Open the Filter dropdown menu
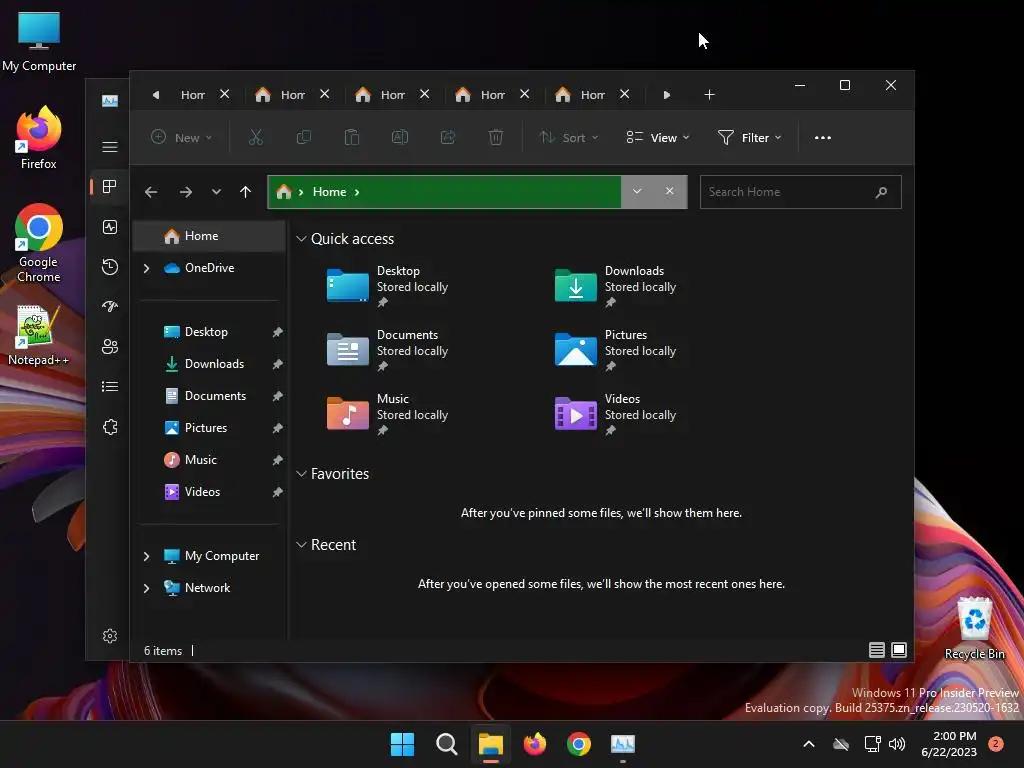The width and height of the screenshot is (1024, 768). pyautogui.click(x=750, y=137)
